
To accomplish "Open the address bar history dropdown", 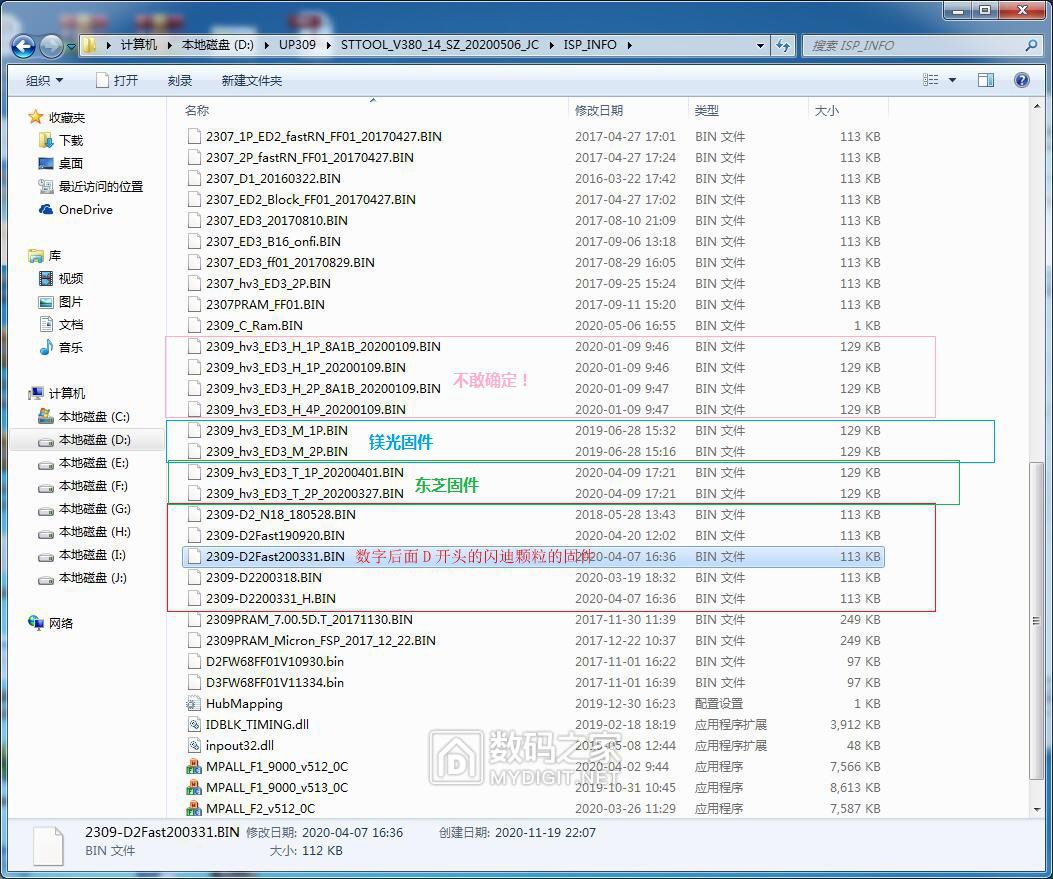I will [x=760, y=46].
